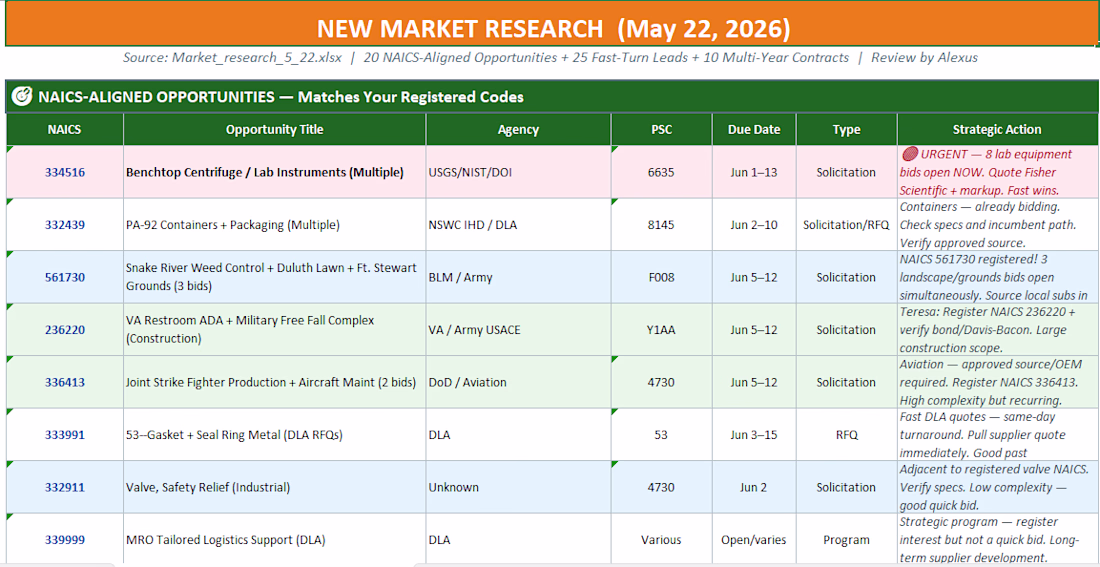This screenshot has width=1100, height=567.
Task: Select the Adjacent to registered valve NAICS cell
Action: 998,488
